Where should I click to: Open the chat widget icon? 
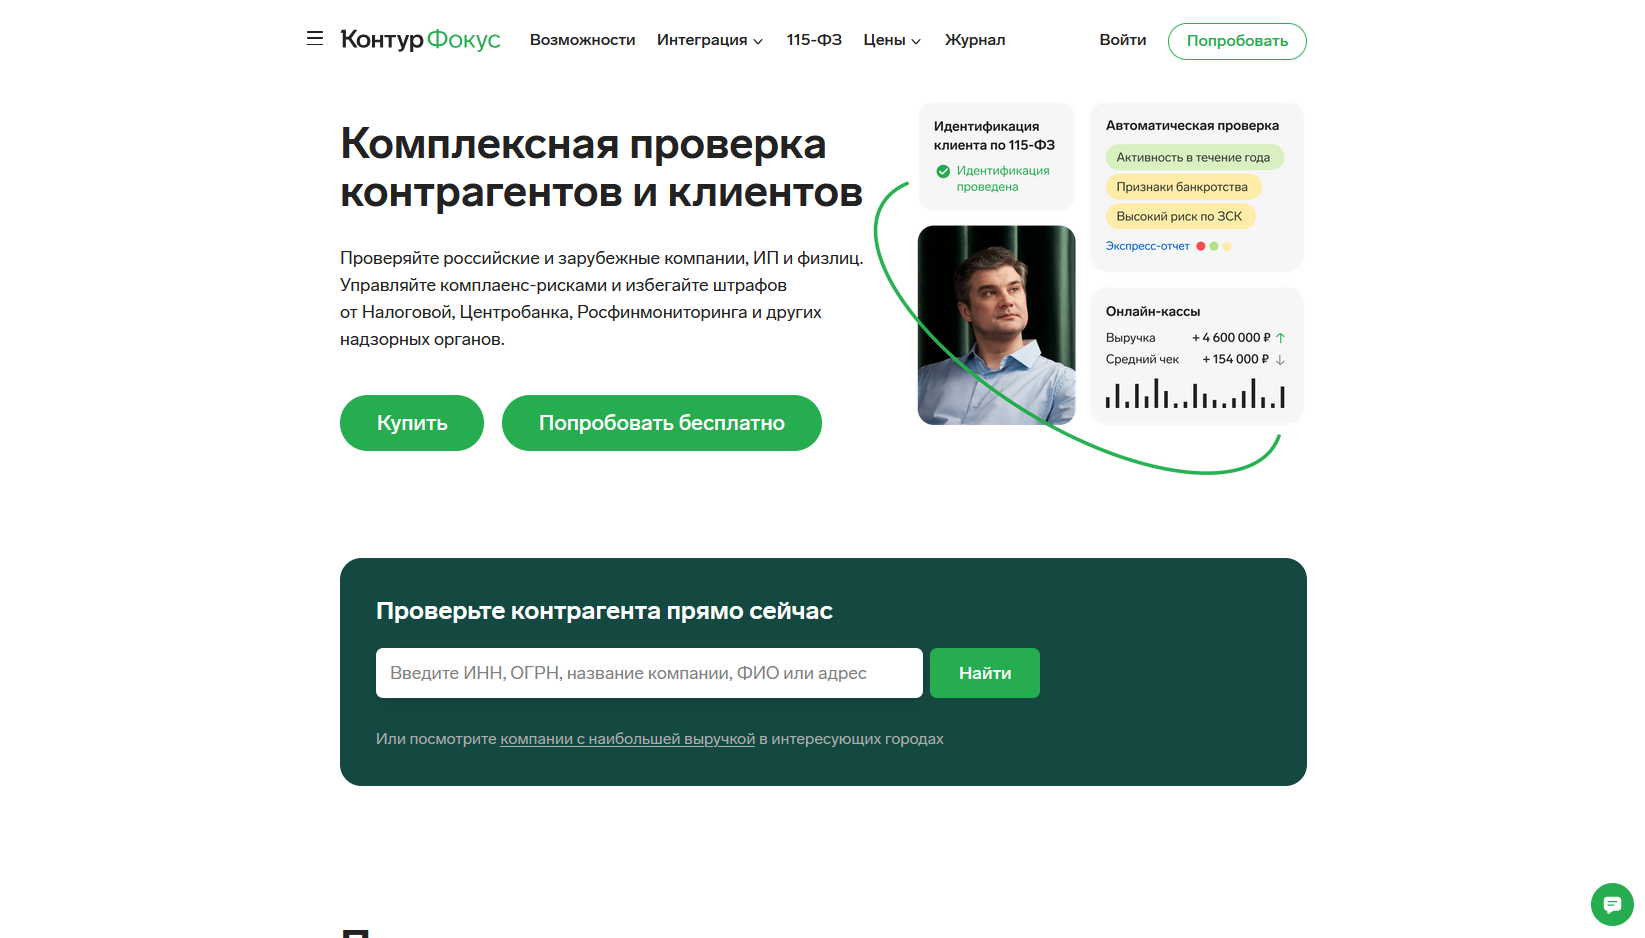(x=1612, y=904)
